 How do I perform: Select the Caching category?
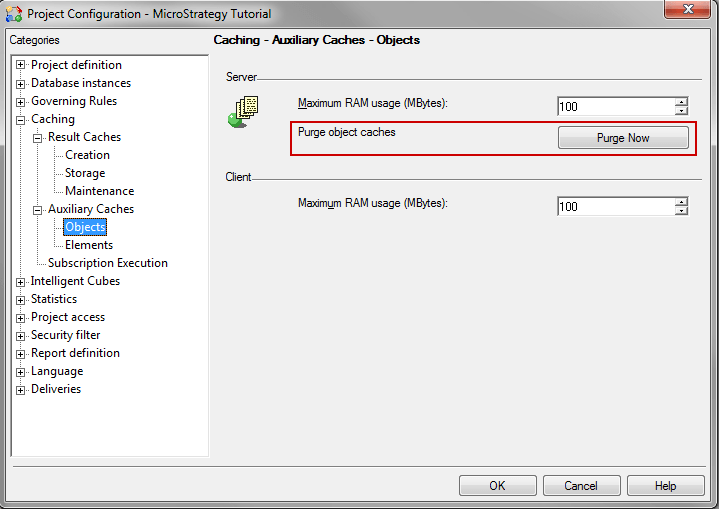pos(53,119)
